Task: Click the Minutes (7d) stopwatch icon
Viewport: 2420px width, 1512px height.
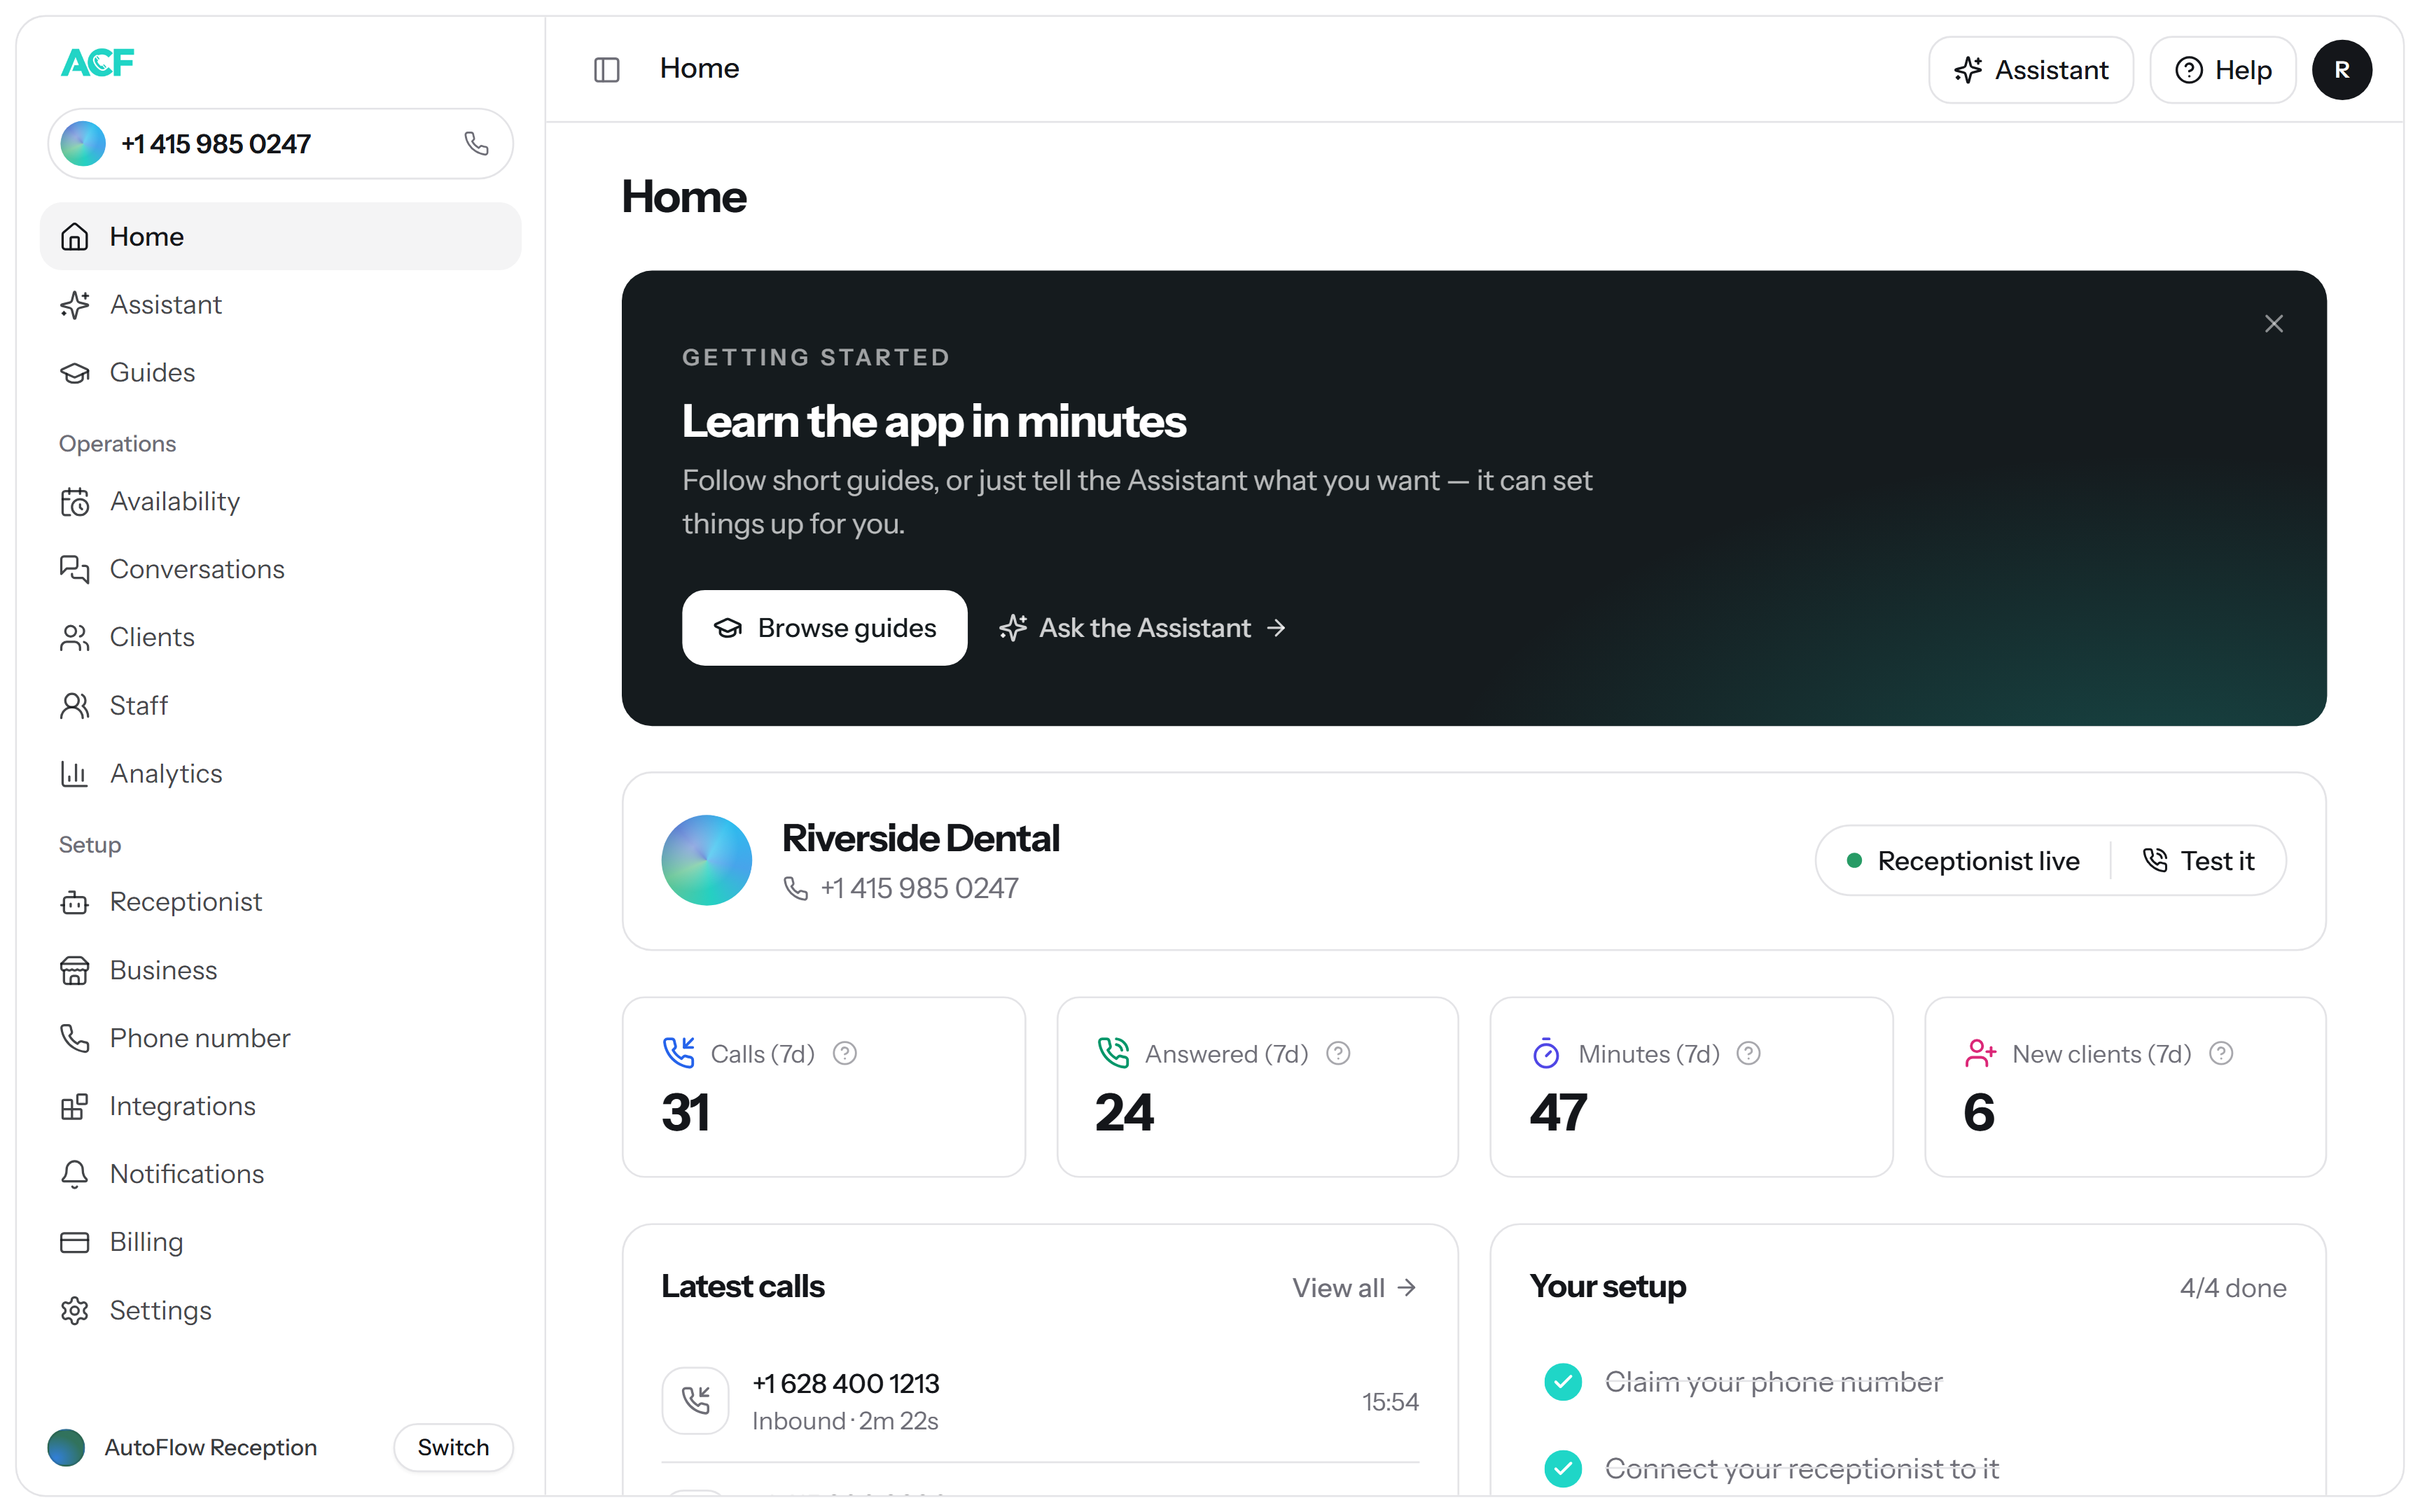Action: 1546,1053
